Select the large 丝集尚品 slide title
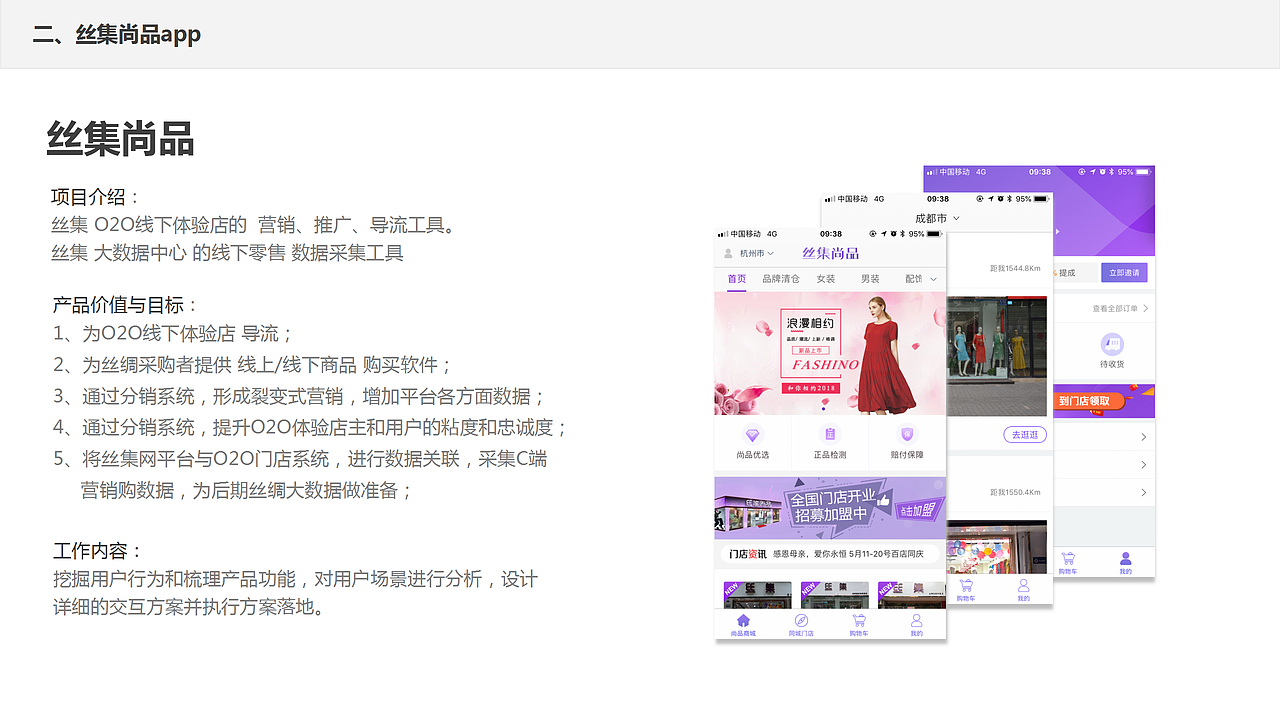The image size is (1280, 720). pyautogui.click(x=120, y=139)
